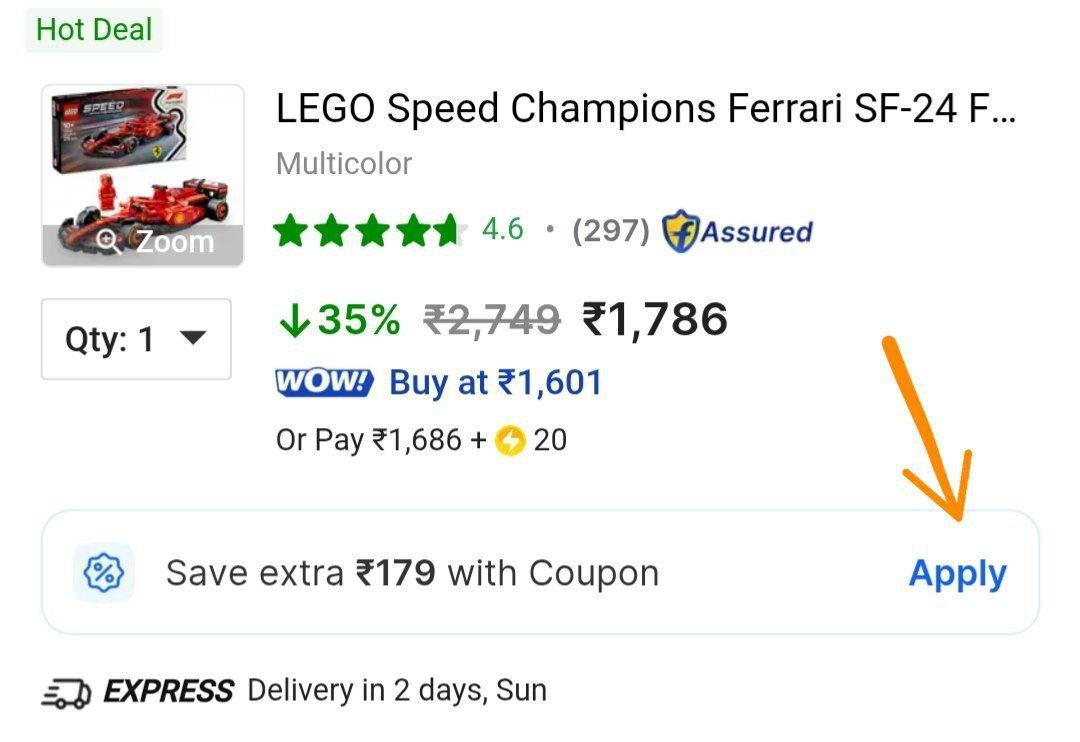Click the Flipkart Assured badge
This screenshot has width=1080, height=742.
(737, 231)
